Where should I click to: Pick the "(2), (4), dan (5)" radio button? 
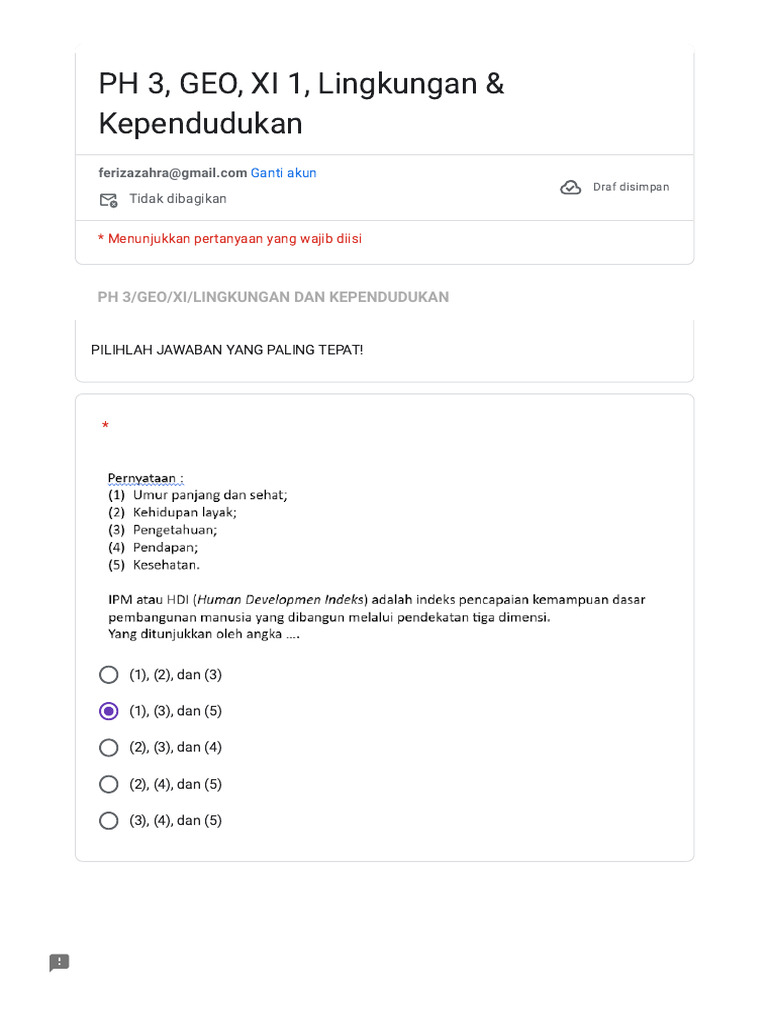coord(109,784)
